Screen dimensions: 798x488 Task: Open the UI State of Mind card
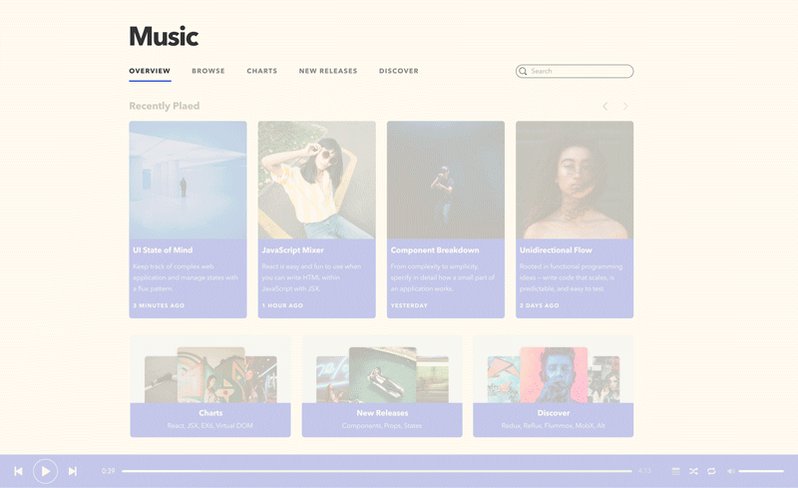pos(188,219)
